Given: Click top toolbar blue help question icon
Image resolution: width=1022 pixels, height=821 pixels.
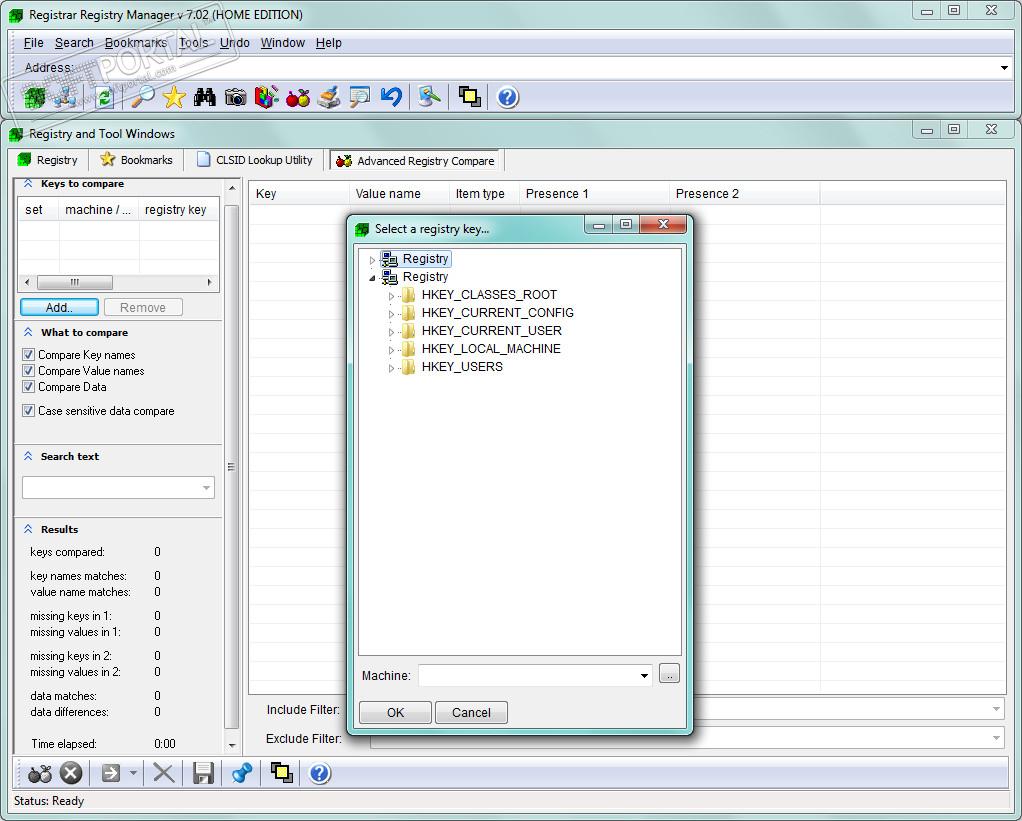Looking at the screenshot, I should point(508,98).
